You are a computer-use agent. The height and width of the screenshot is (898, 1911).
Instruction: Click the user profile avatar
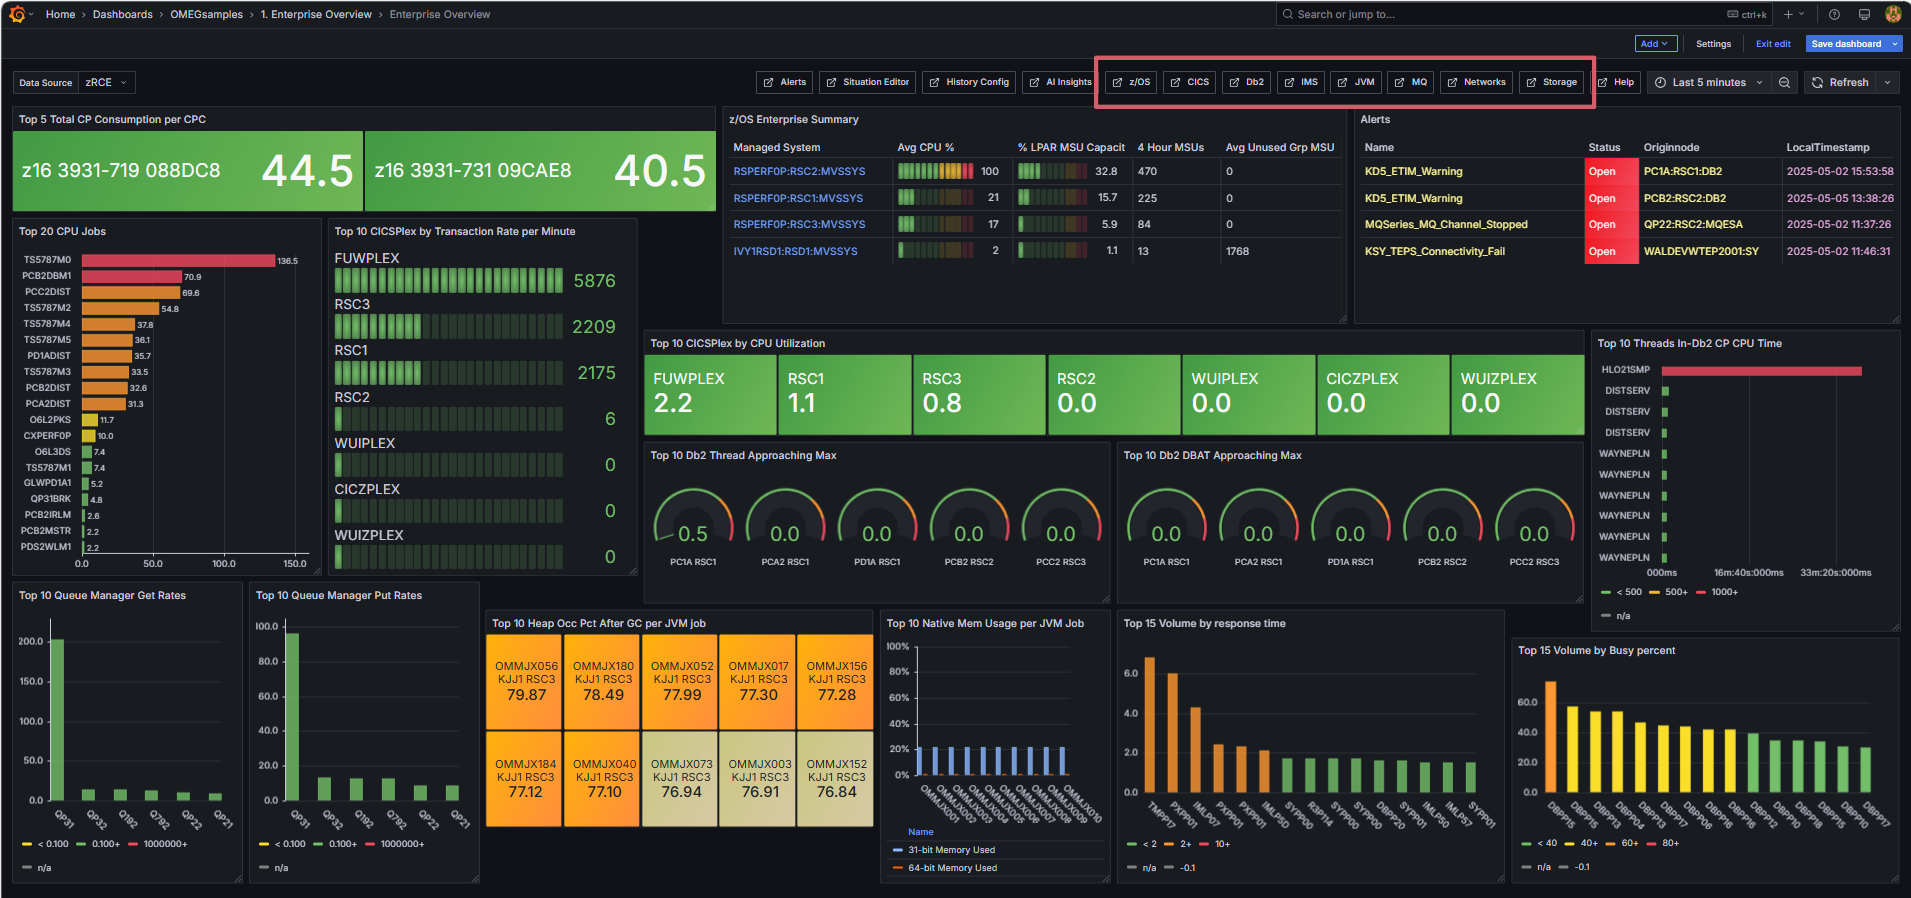(1893, 14)
